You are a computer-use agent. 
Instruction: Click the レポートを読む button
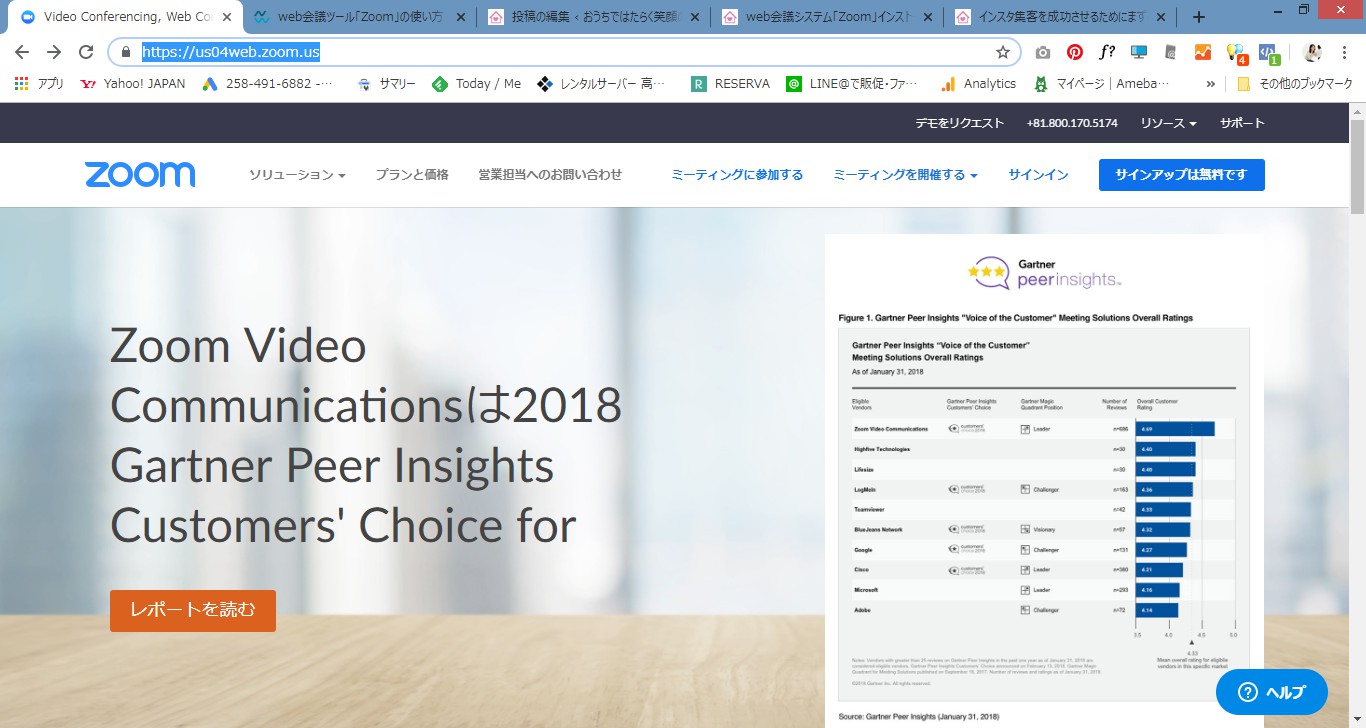193,611
